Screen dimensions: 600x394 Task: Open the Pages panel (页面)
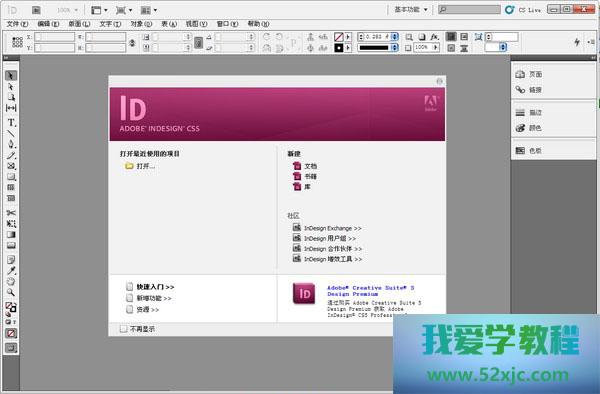tap(529, 74)
